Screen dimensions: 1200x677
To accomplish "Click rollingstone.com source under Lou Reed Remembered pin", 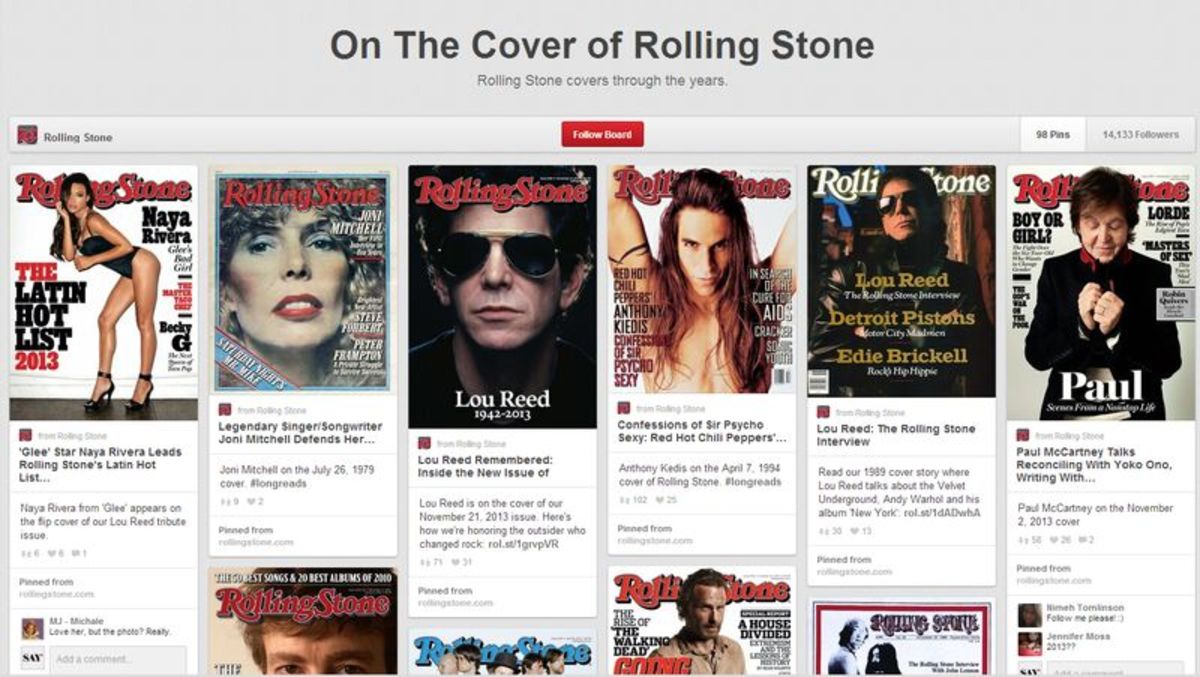I will [x=456, y=603].
